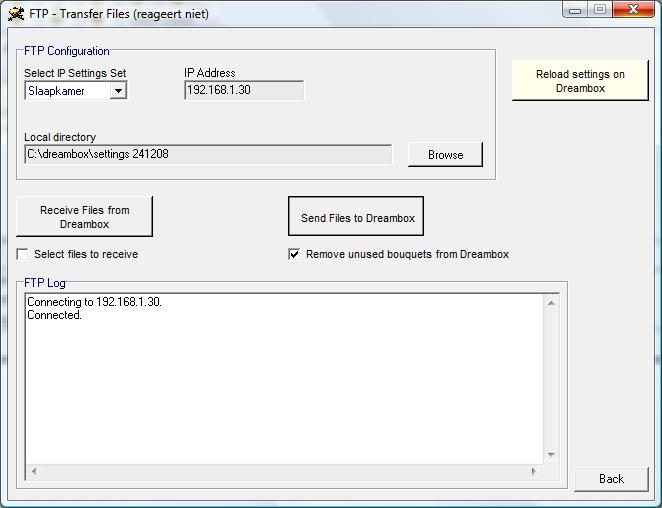This screenshot has height=508, width=662.
Task: Click the FTP Log scroll up arrow
Action: pos(551,303)
